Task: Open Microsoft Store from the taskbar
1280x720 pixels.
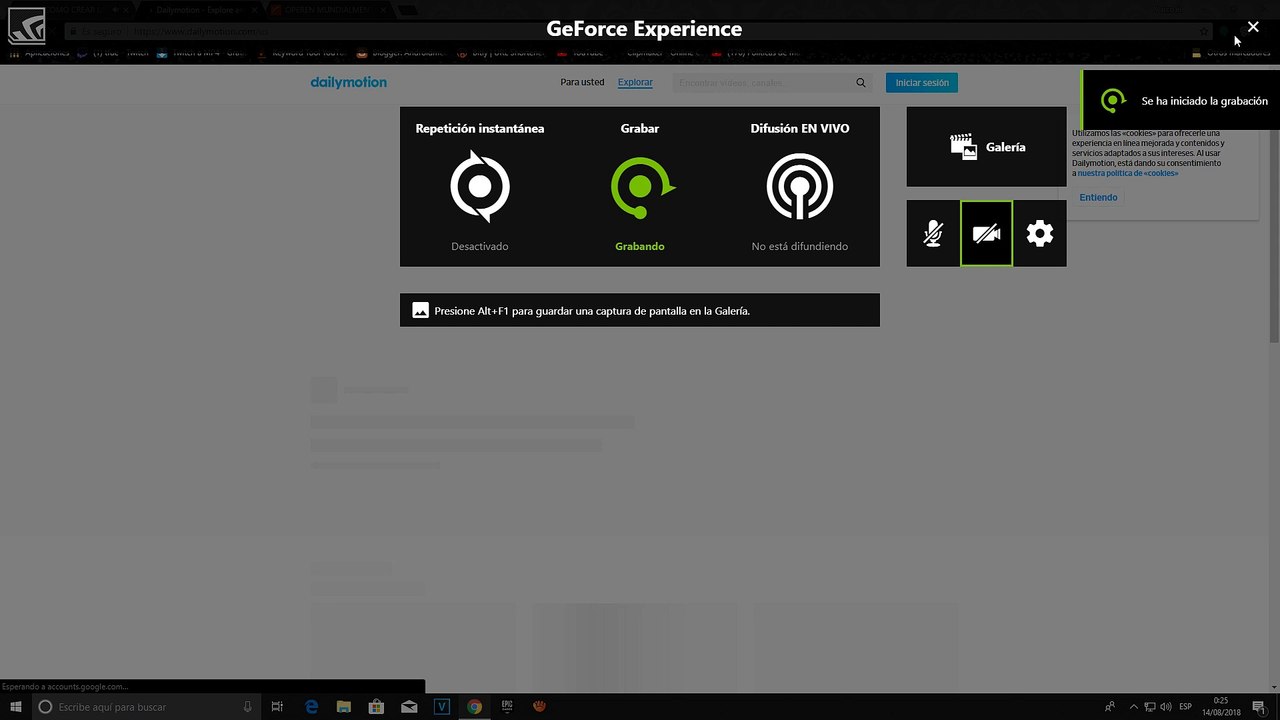Action: (376, 707)
